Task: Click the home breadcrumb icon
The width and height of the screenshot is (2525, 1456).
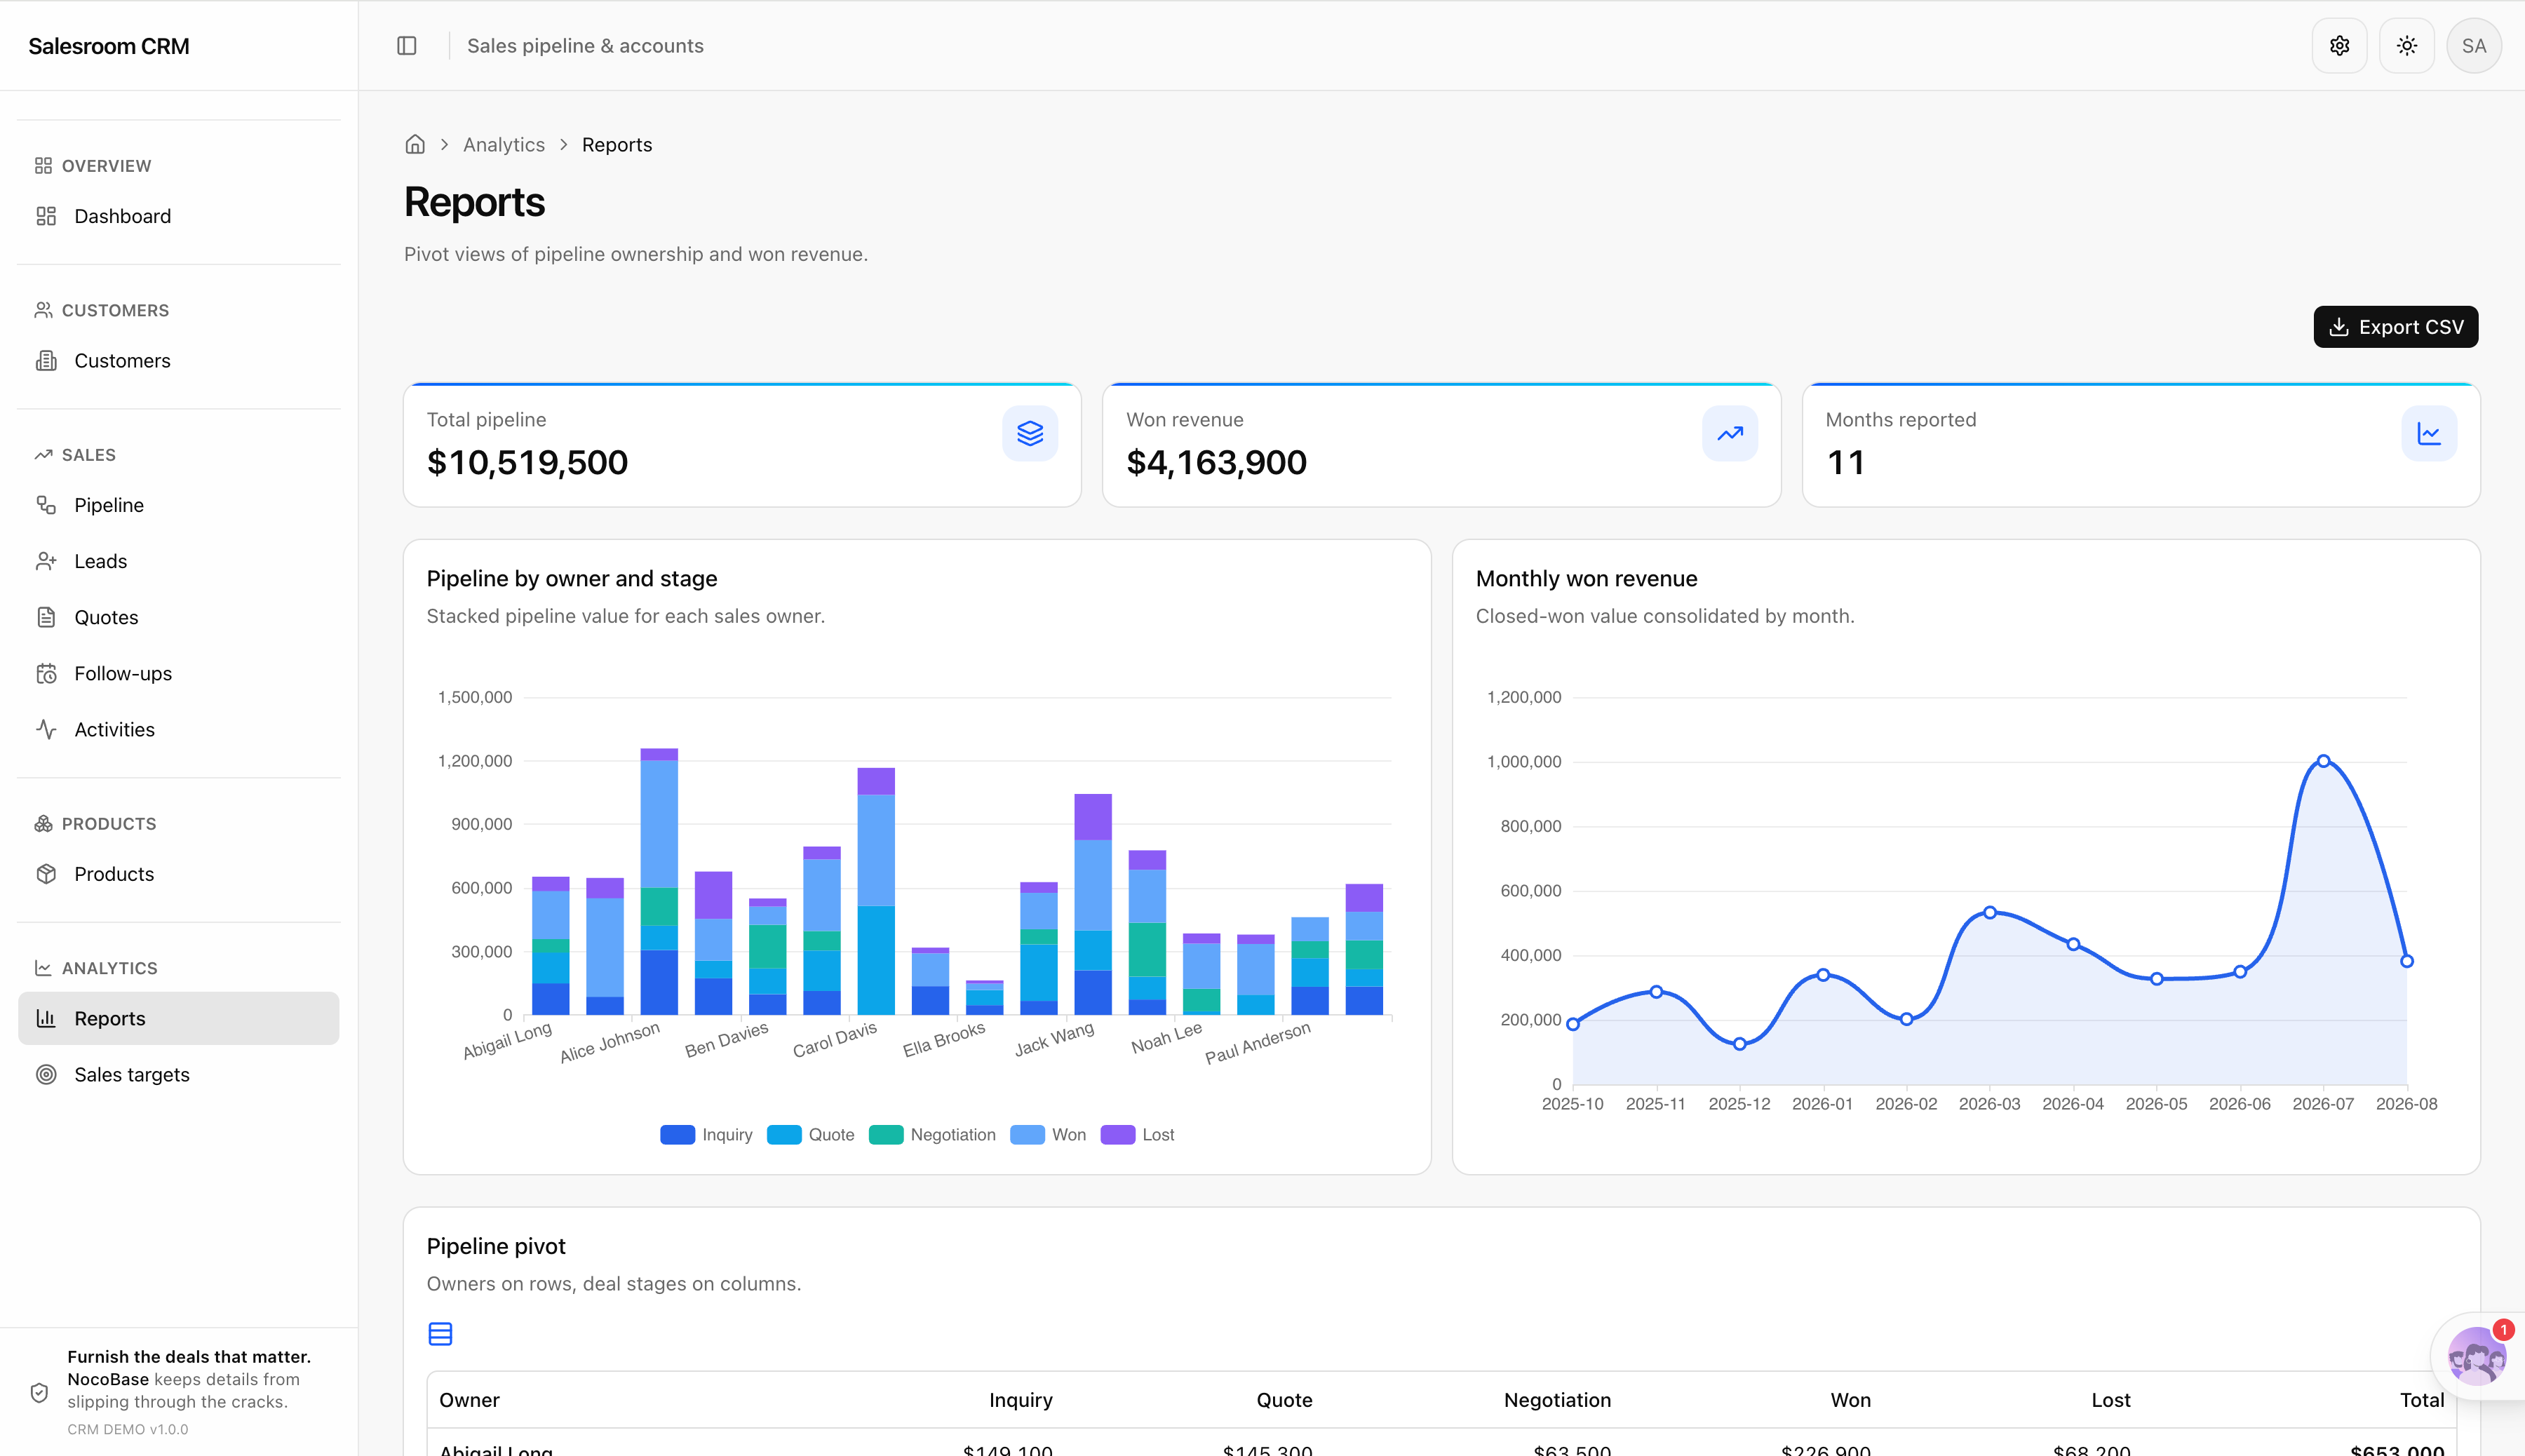Action: (415, 145)
